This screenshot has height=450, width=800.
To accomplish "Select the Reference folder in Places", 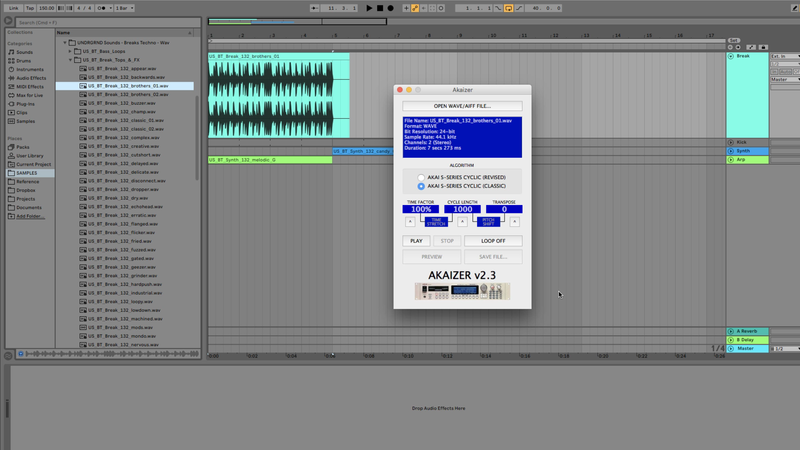I will coord(27,182).
